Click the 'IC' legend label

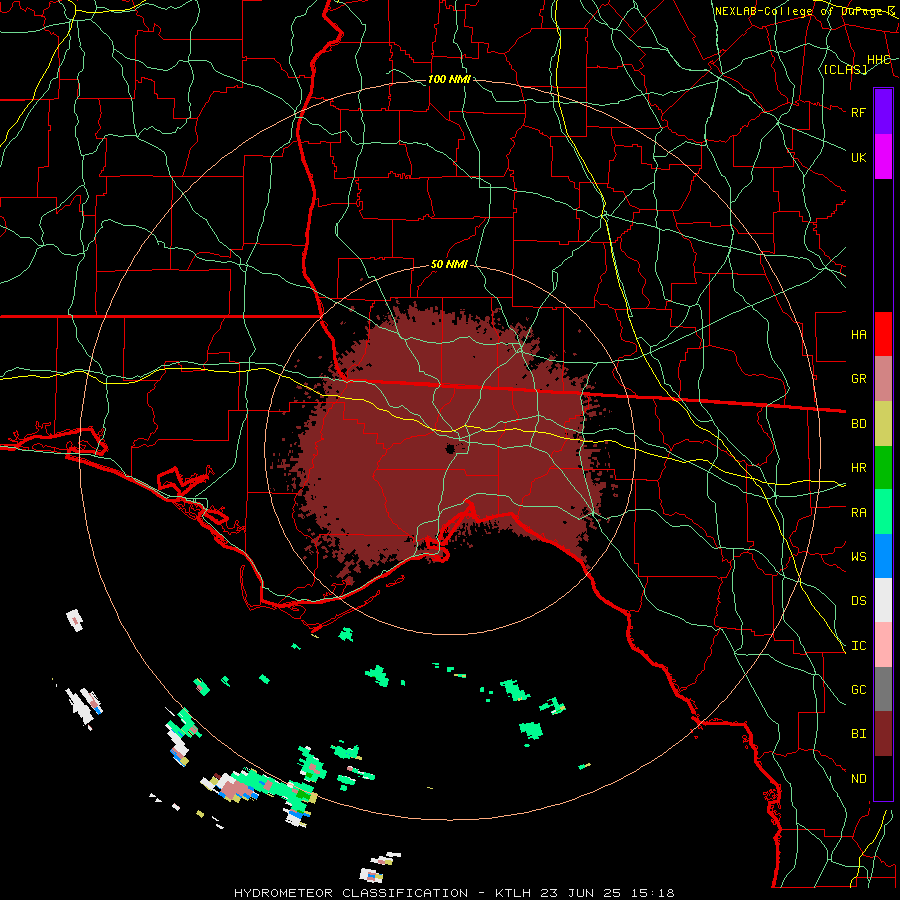click(x=858, y=646)
